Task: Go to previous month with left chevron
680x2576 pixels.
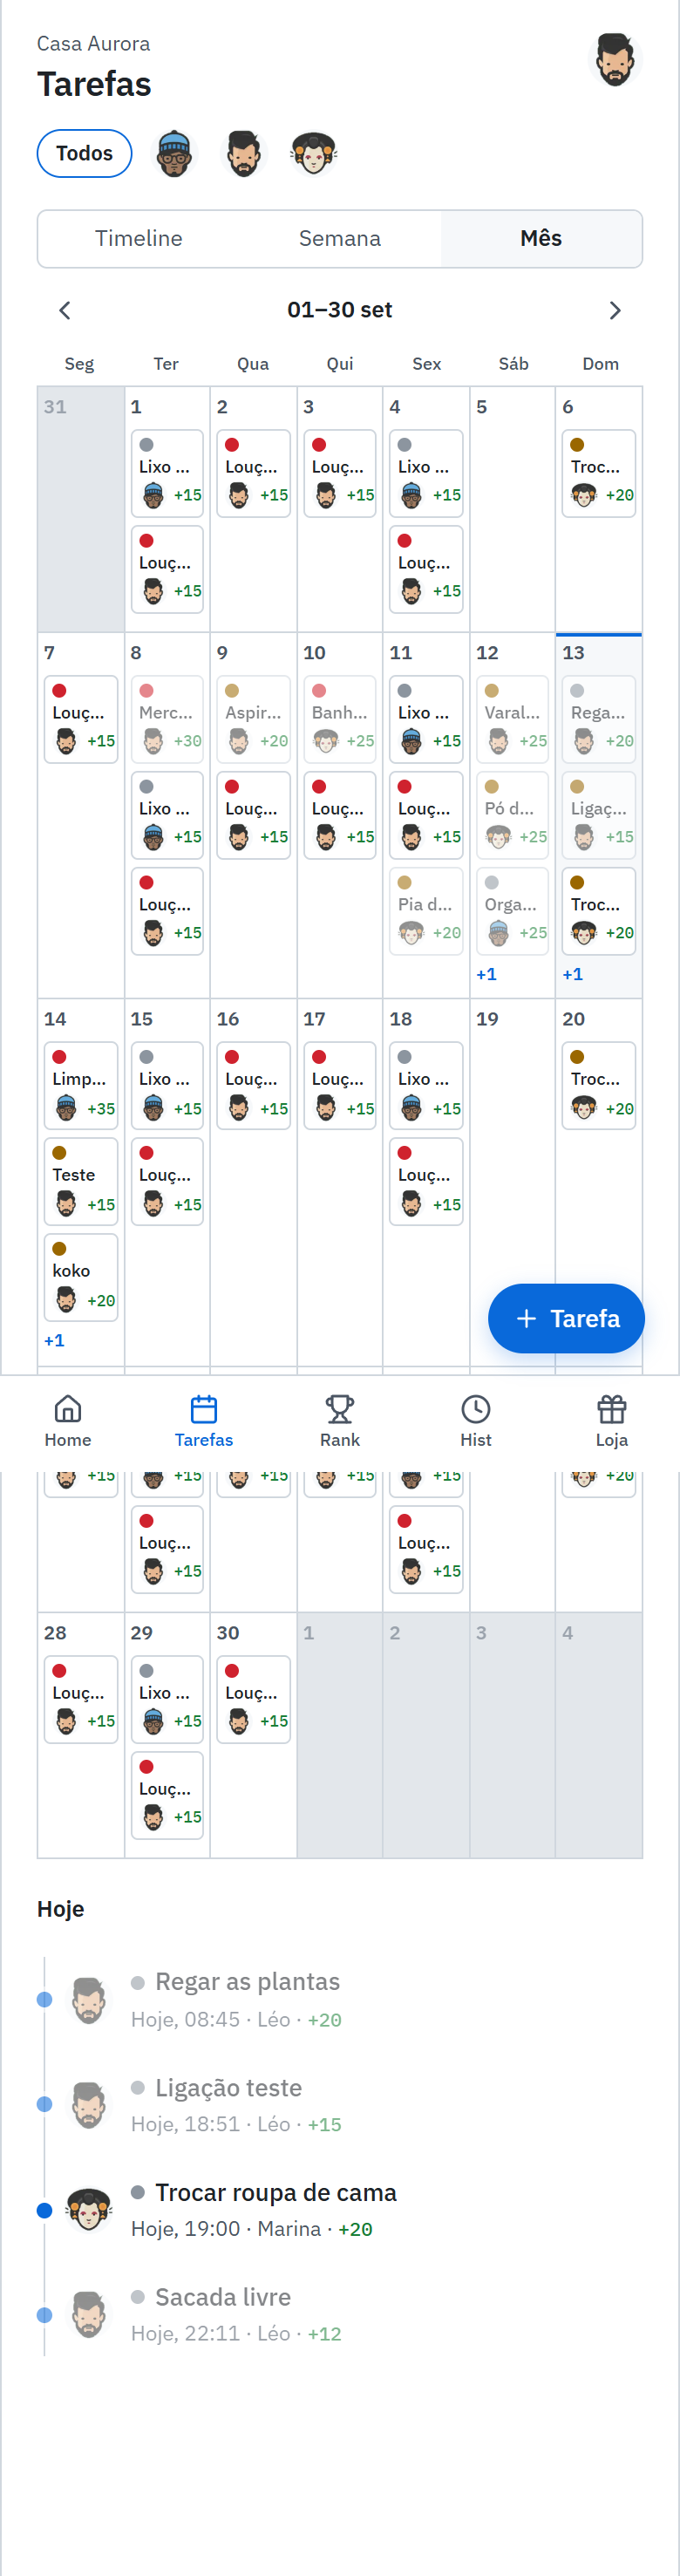Action: [65, 310]
